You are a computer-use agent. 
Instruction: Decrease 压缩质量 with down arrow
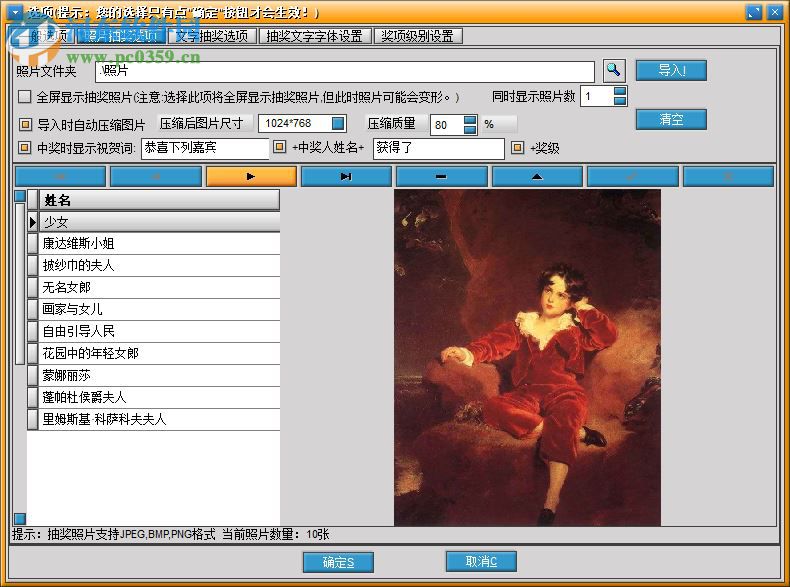(470, 129)
